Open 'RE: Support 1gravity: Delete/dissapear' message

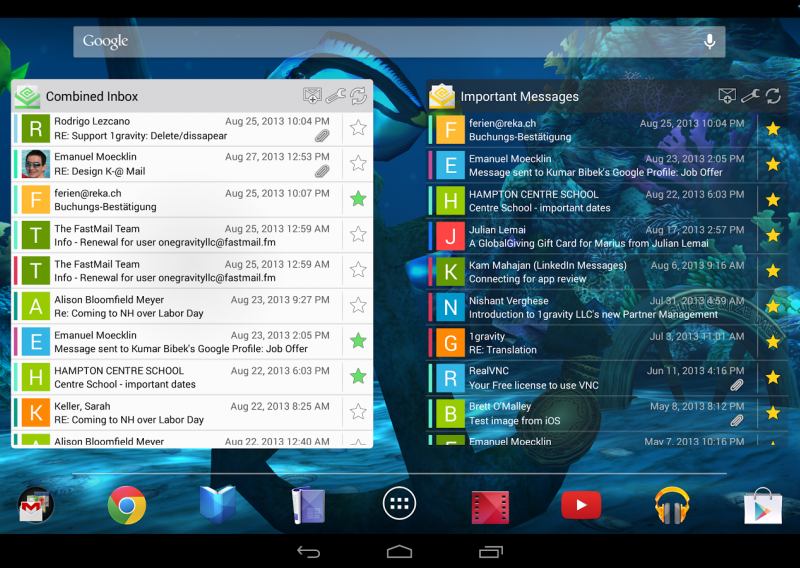tap(141, 136)
